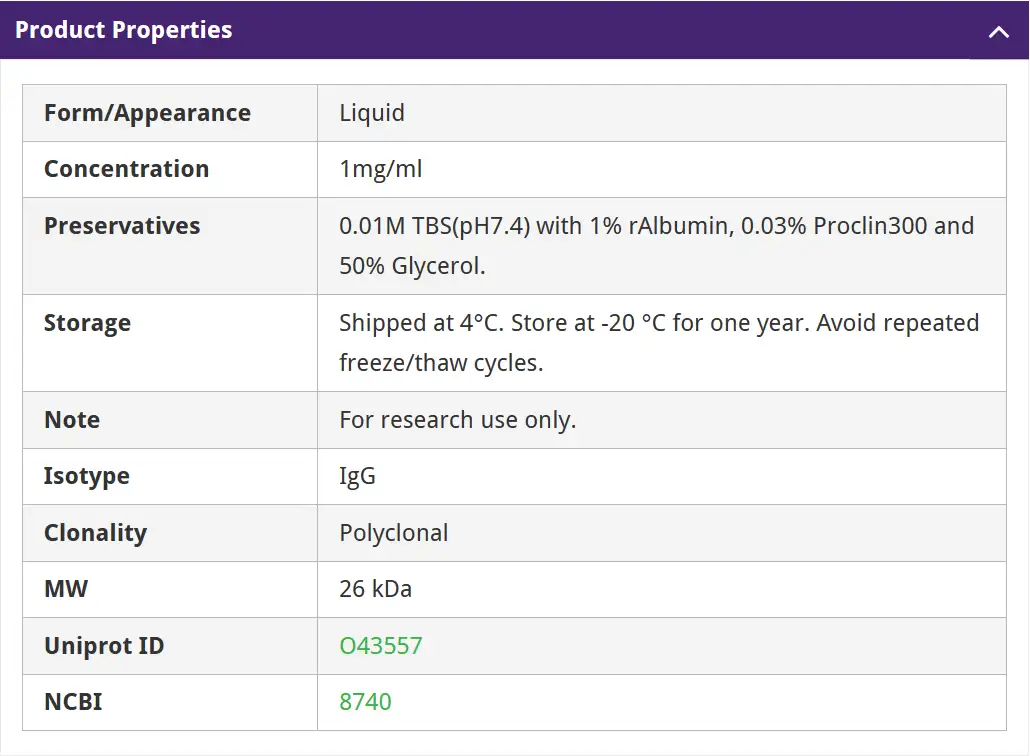Click the Polyclonal clonality value
Screen dimensions: 1030x756
coord(393,533)
